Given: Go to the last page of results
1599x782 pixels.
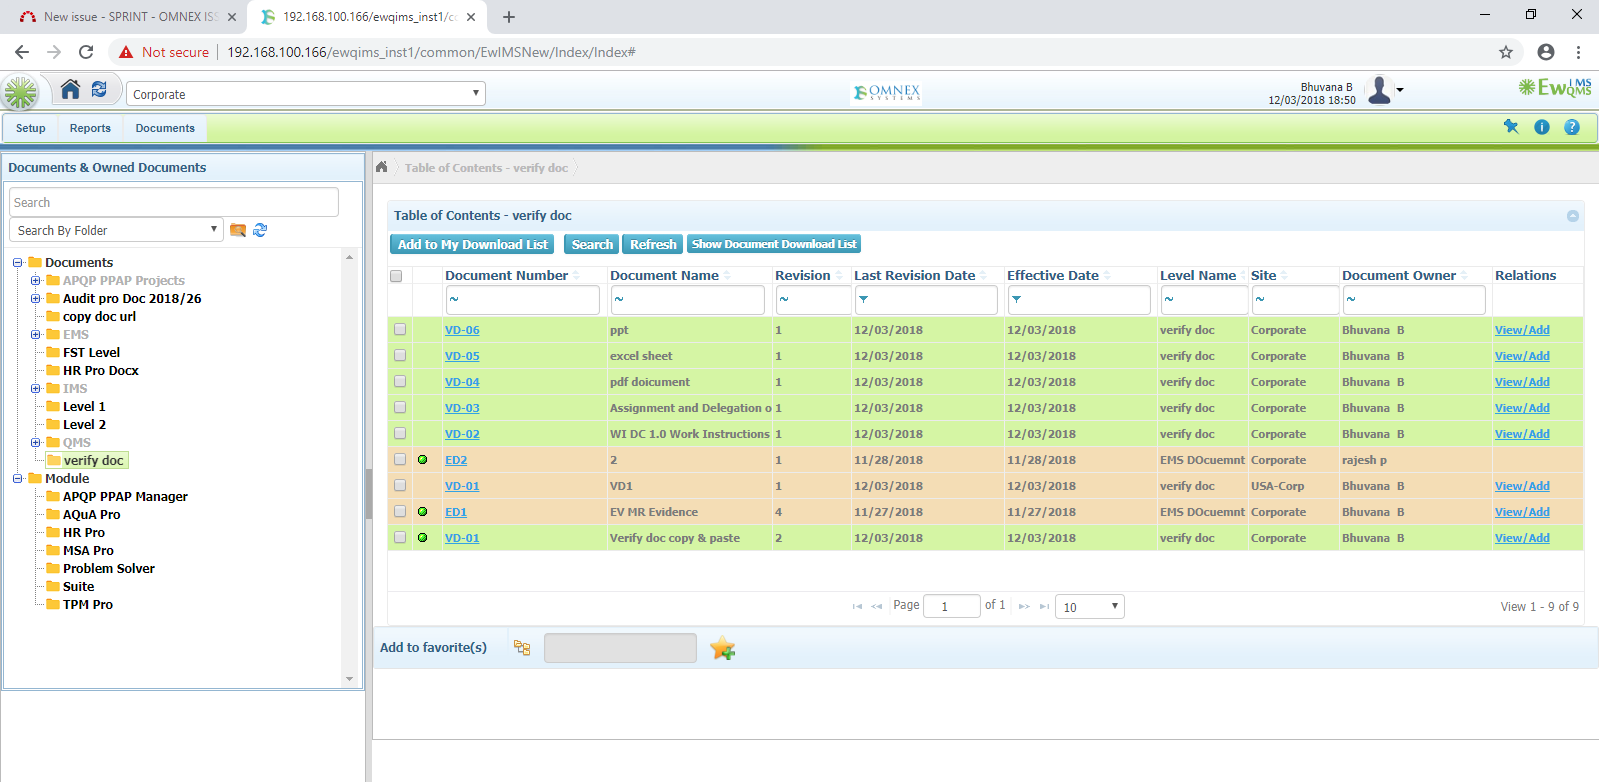Looking at the screenshot, I should click(1044, 606).
